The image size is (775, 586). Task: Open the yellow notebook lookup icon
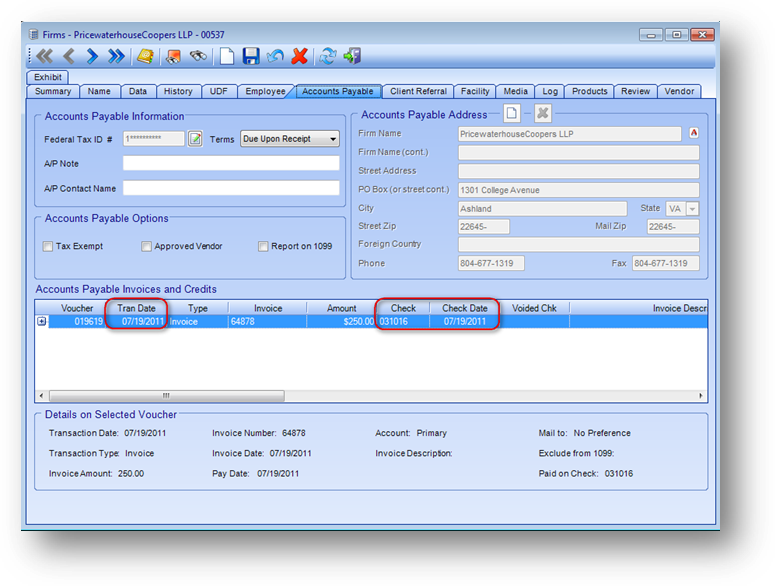click(145, 56)
